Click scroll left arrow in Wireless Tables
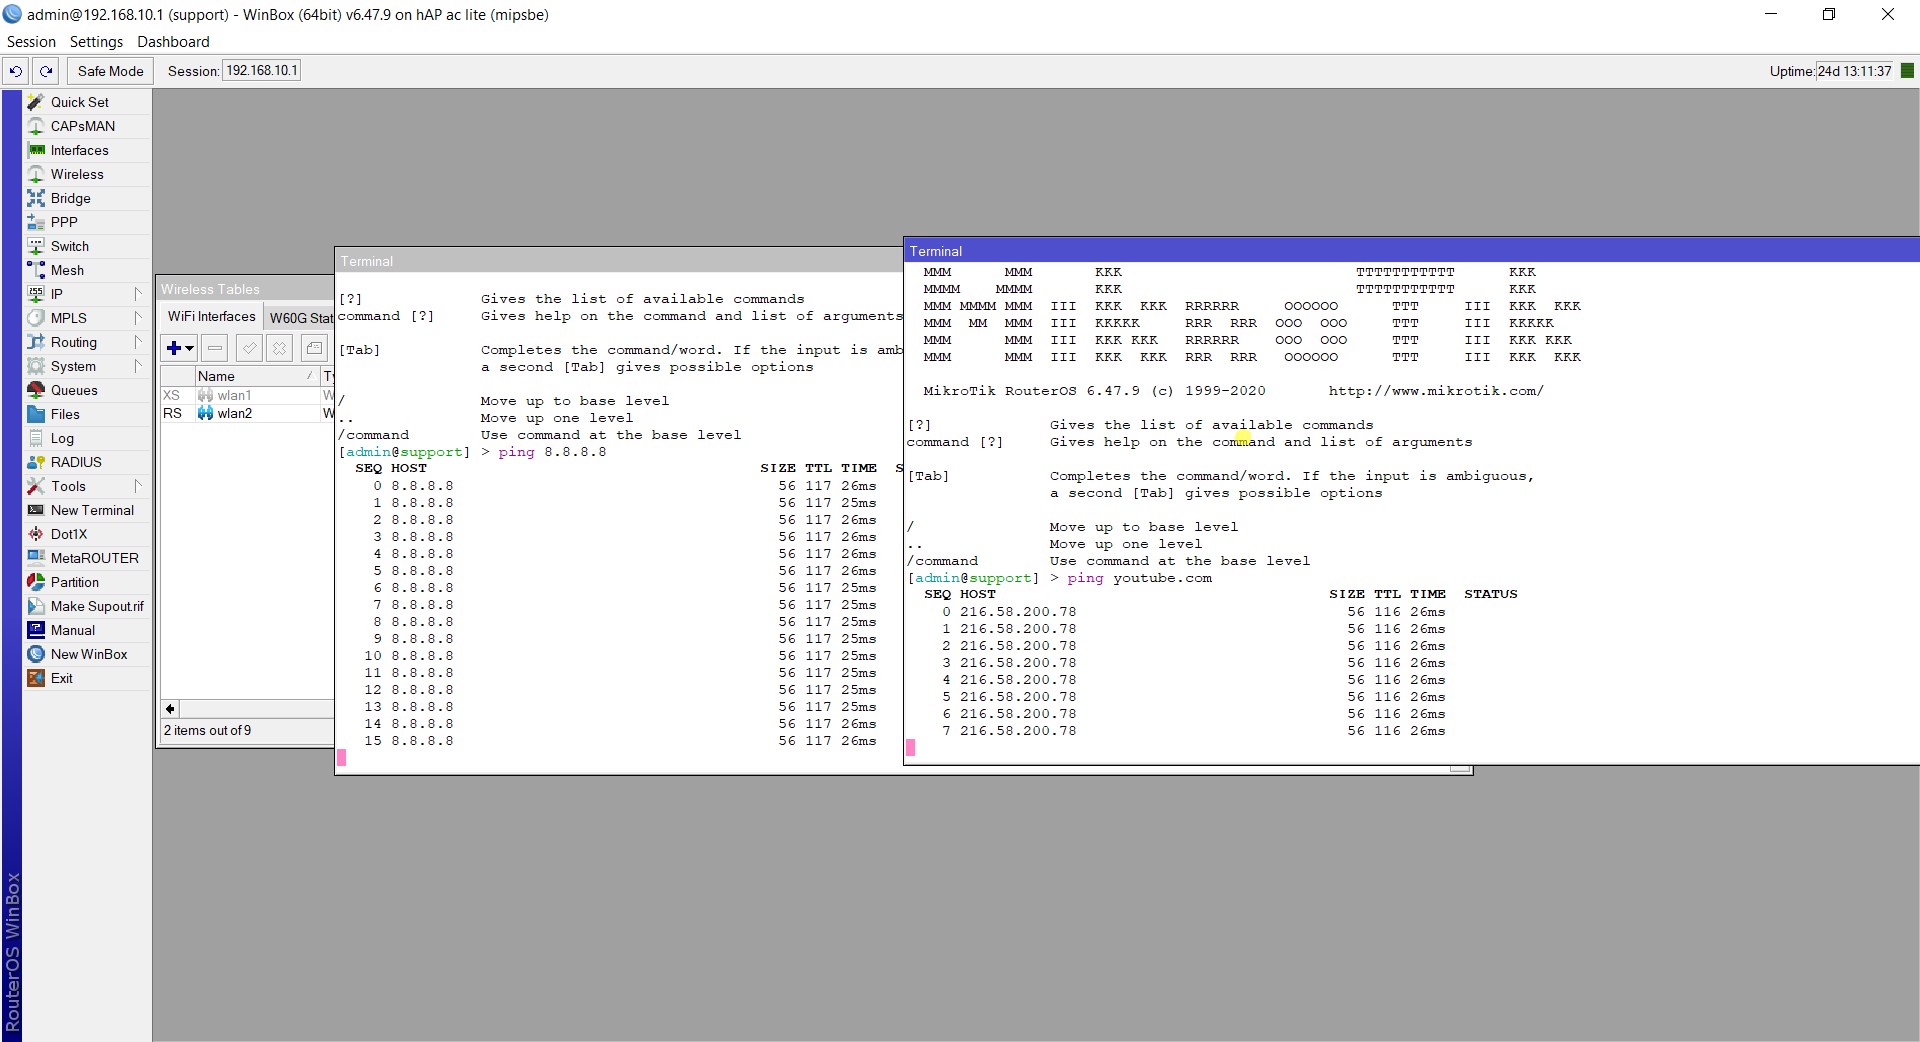The width and height of the screenshot is (1920, 1042). 170,709
